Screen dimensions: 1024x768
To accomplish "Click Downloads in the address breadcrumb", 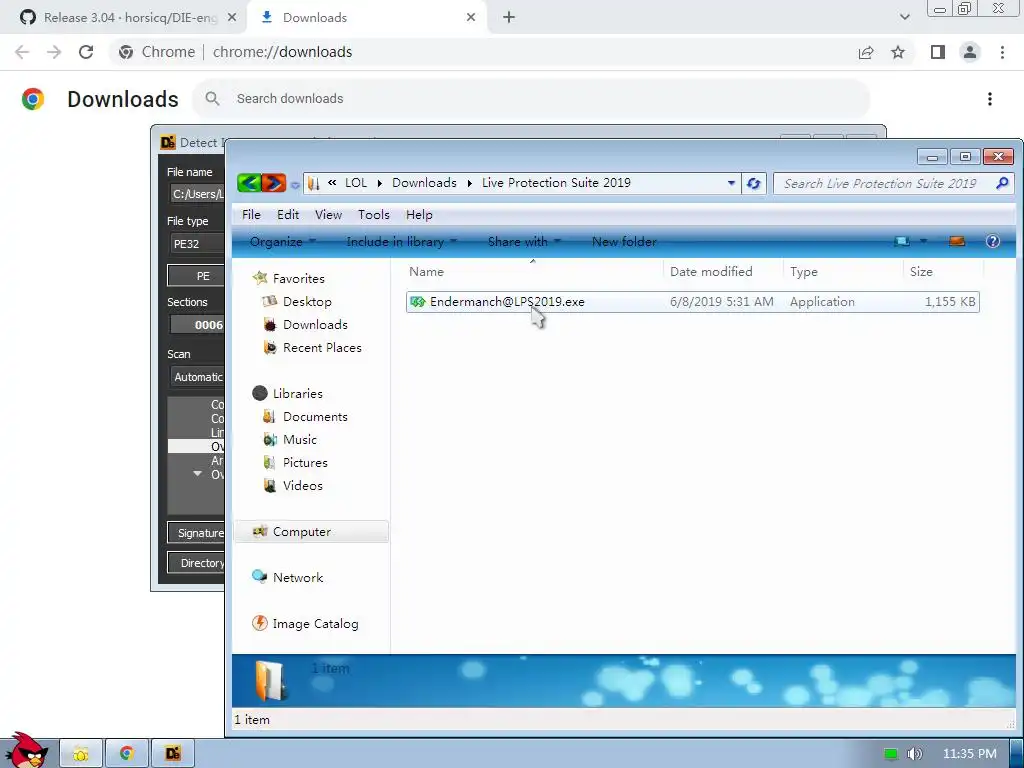I will pyautogui.click(x=424, y=183).
